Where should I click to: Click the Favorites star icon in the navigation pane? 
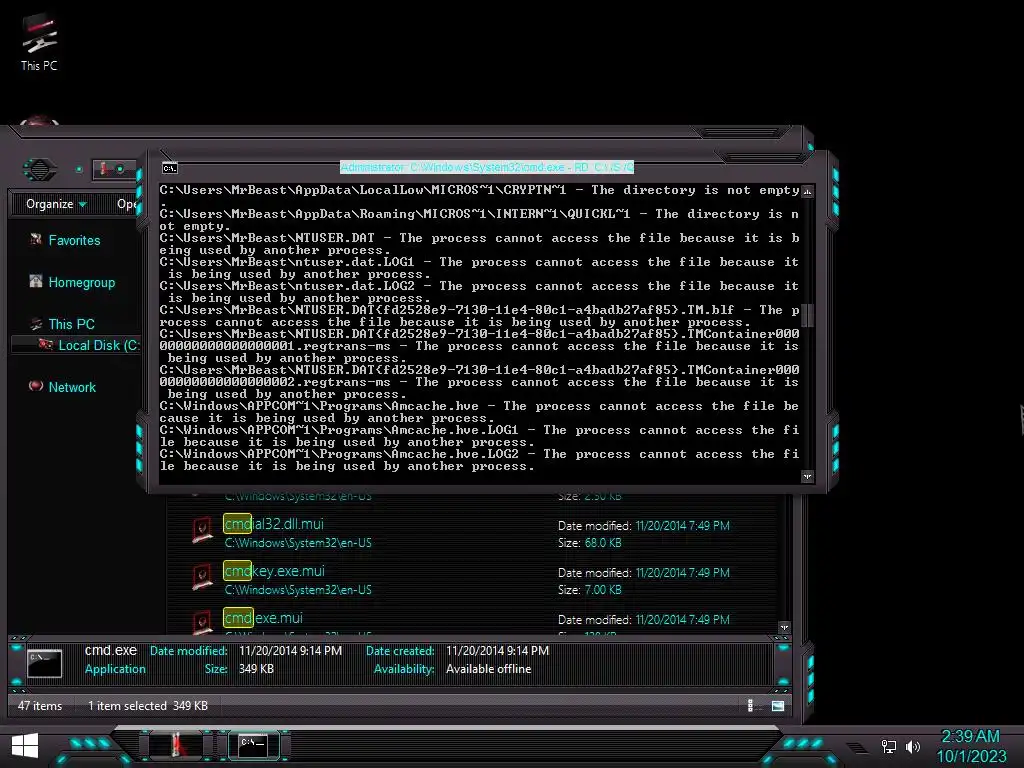point(36,239)
